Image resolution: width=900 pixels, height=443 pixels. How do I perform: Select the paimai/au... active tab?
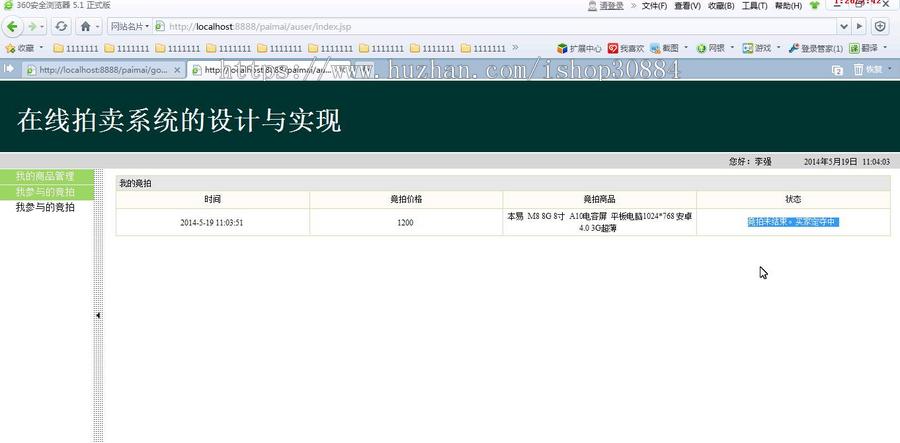(269, 70)
